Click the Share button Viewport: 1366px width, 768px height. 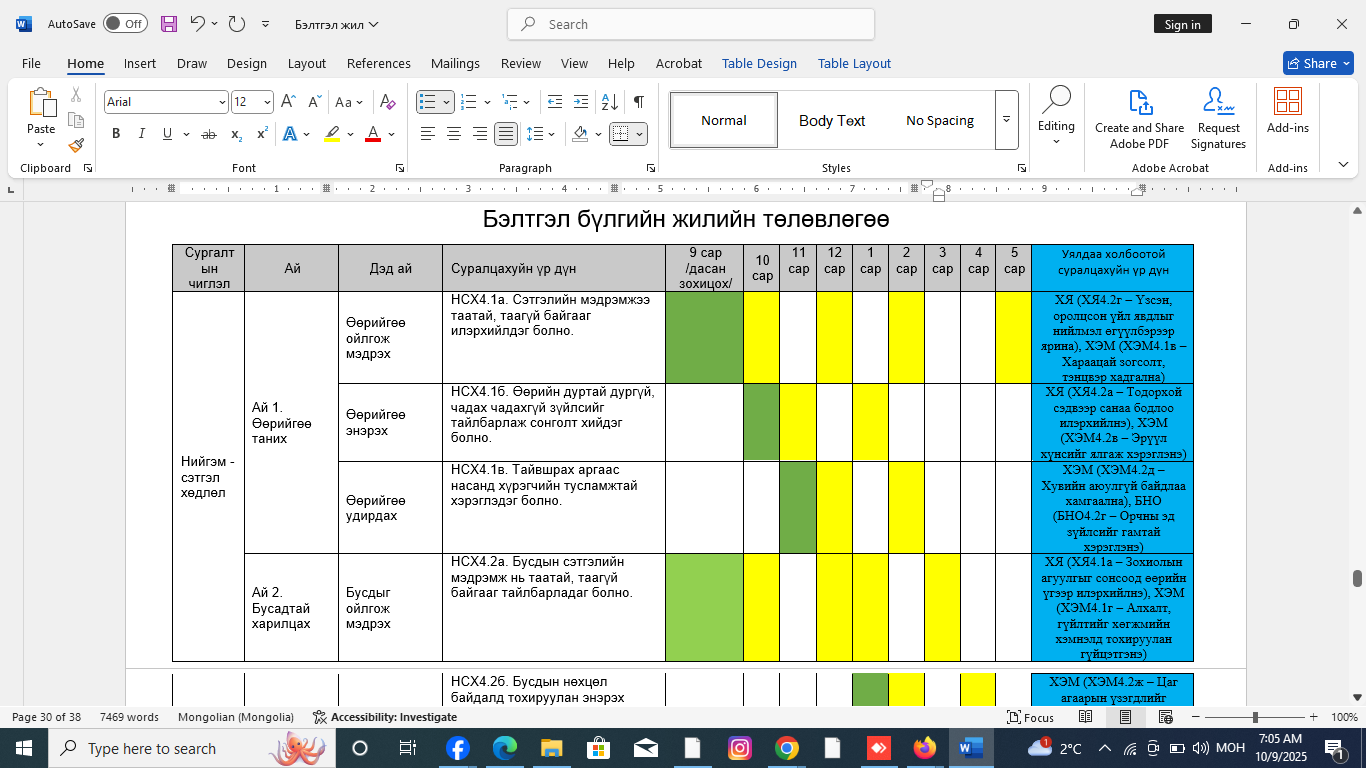point(1317,63)
